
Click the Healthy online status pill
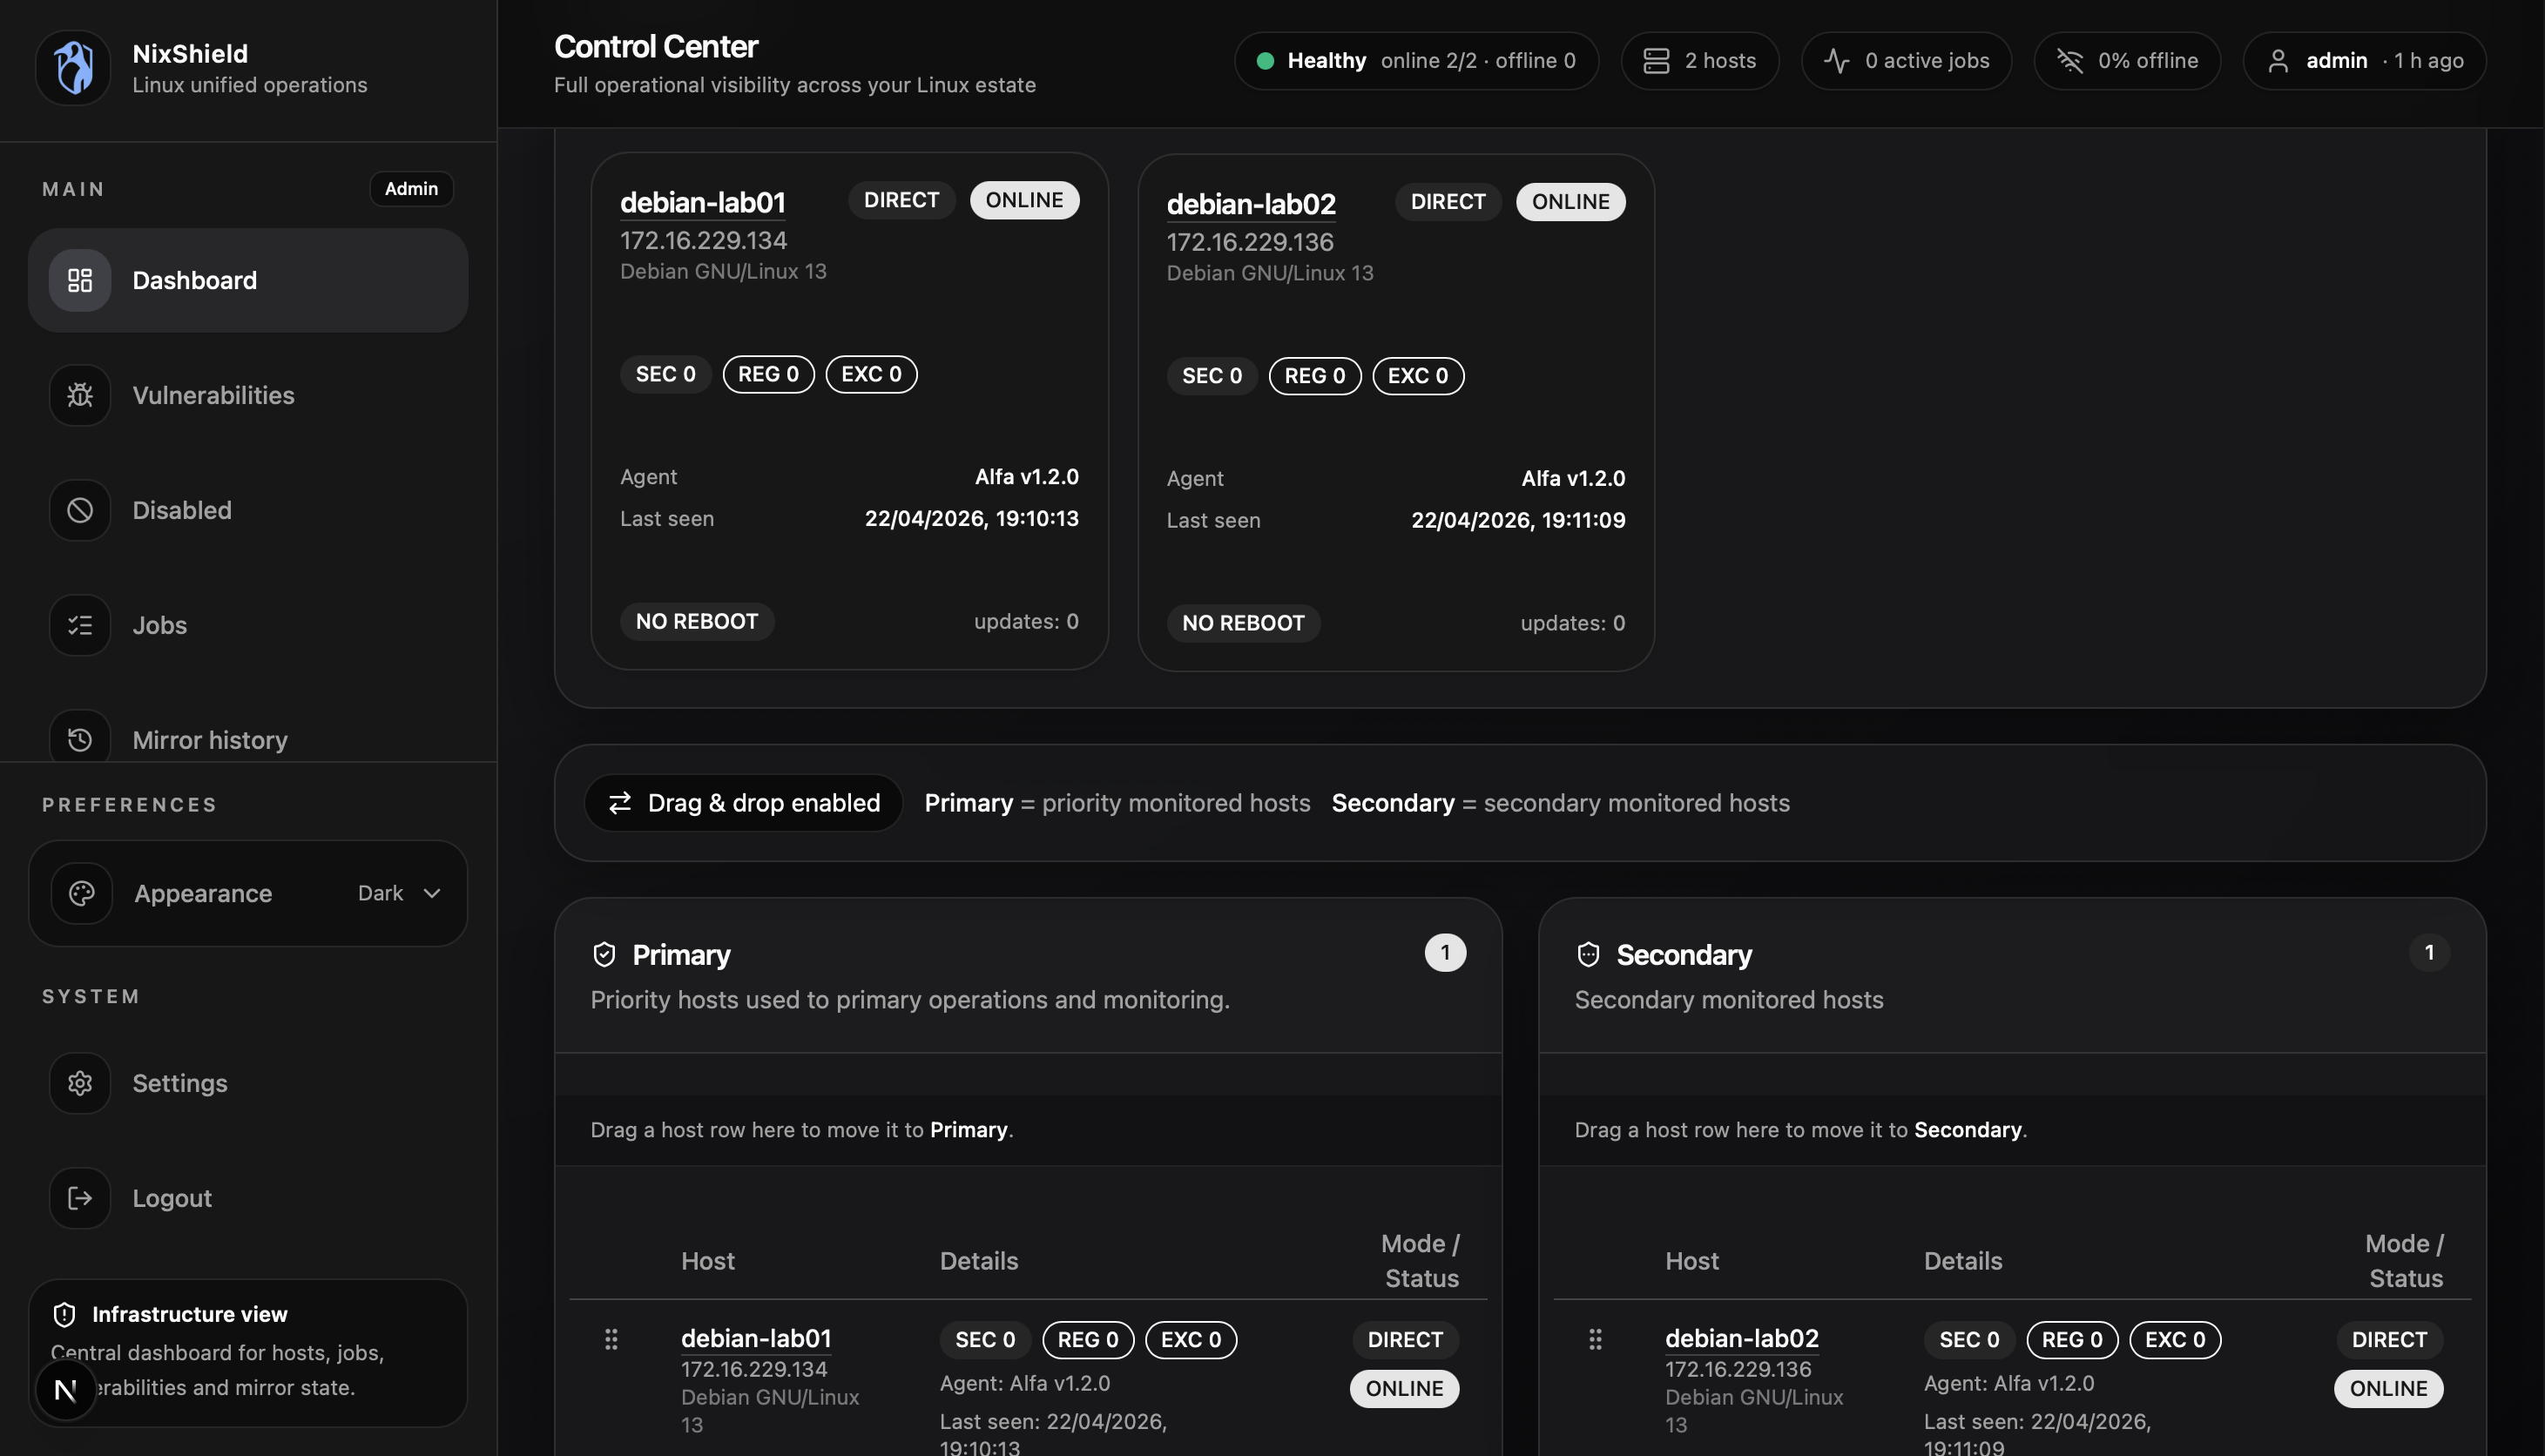point(1416,61)
